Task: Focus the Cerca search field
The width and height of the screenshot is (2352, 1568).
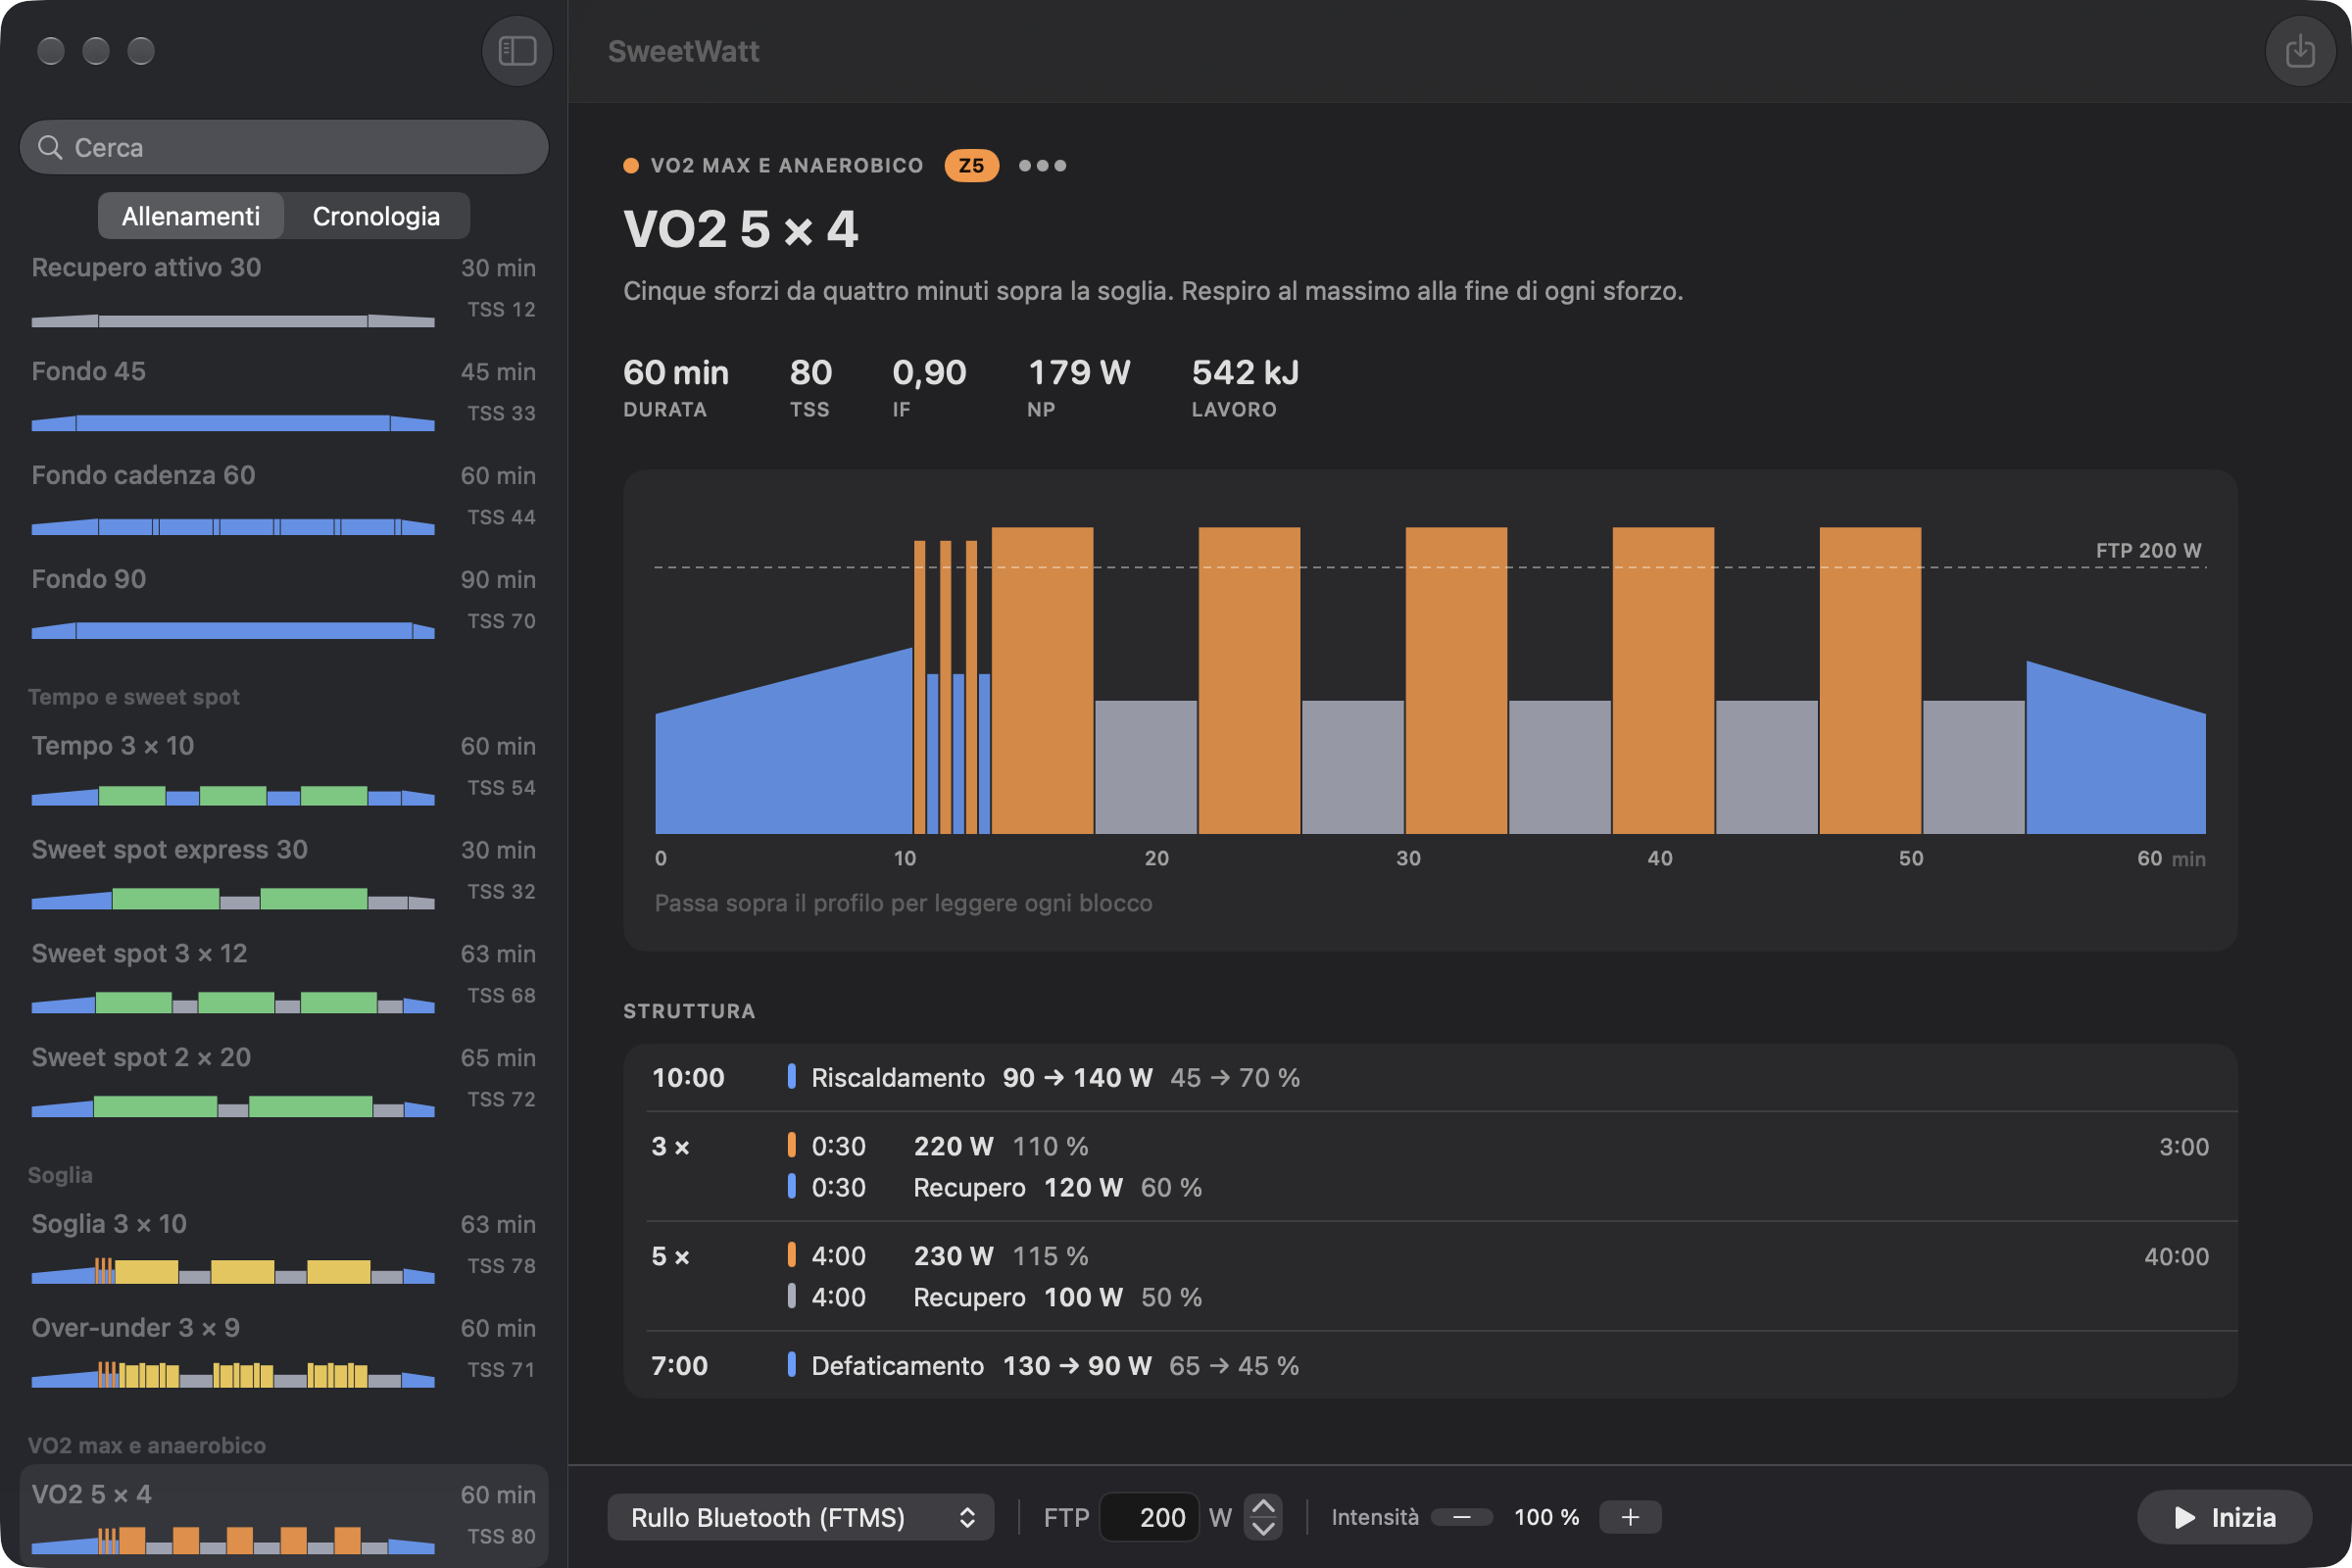Action: (x=284, y=147)
